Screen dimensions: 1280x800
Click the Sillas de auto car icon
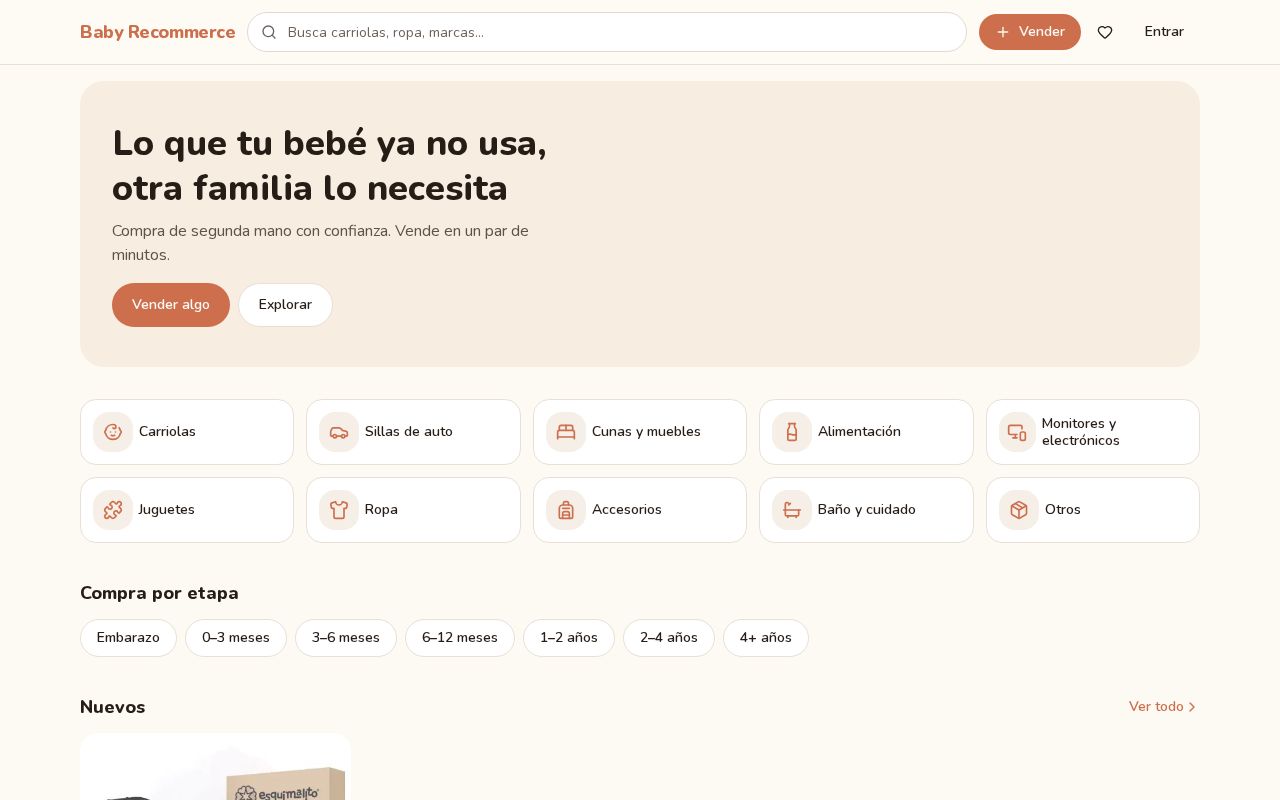coord(339,432)
